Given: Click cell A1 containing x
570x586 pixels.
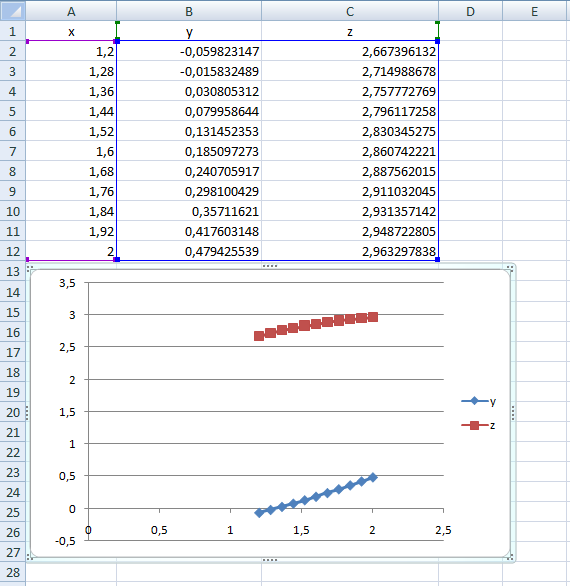Looking at the screenshot, I should tap(71, 31).
